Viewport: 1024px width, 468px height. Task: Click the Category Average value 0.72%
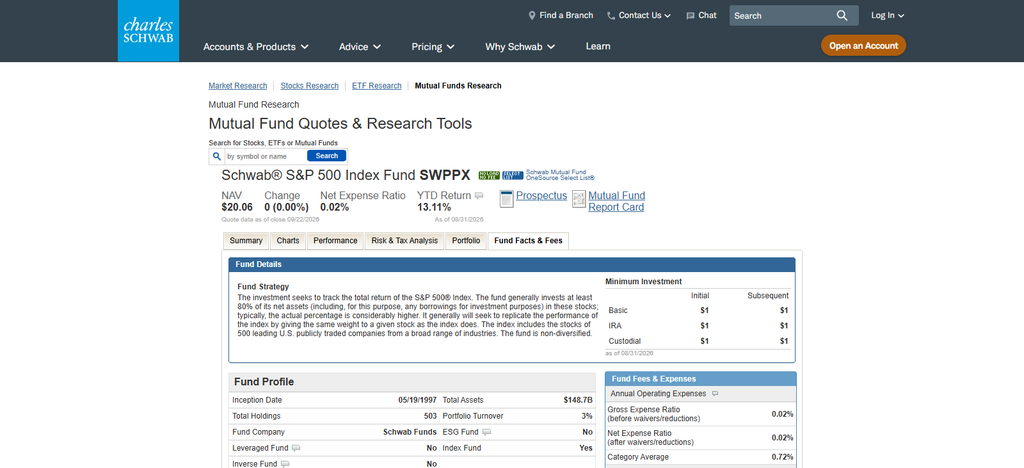[782, 458]
